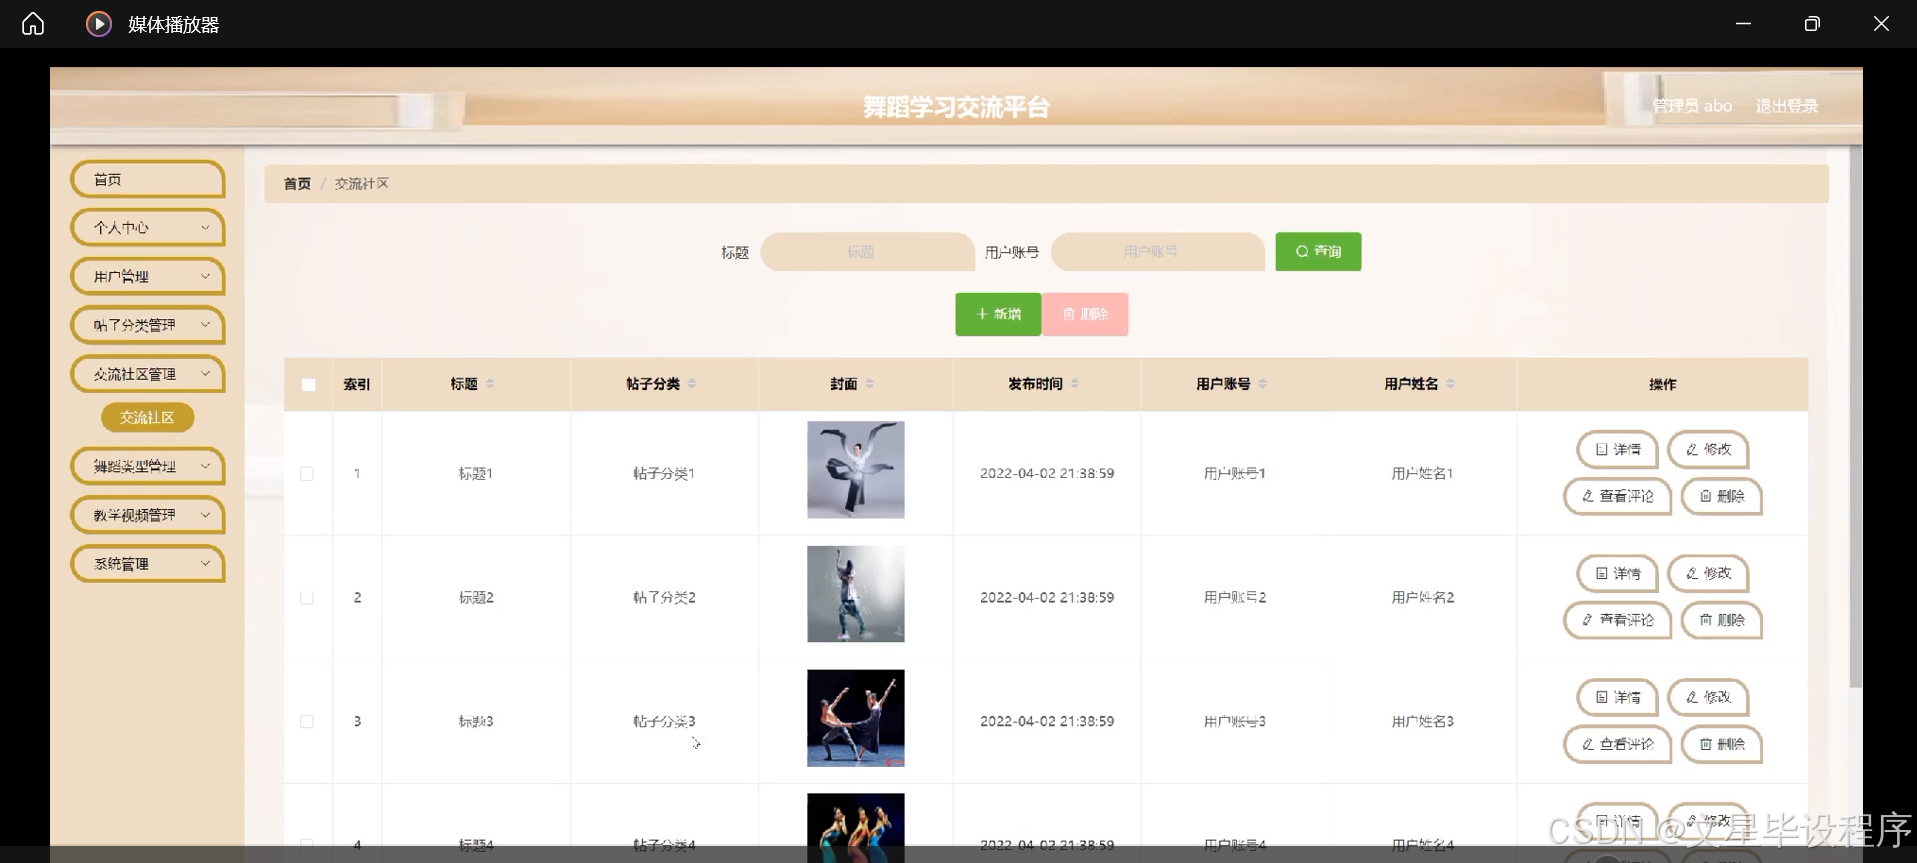Expand the 教学视频管理 sidebar menu
The image size is (1917, 863).
pos(148,515)
